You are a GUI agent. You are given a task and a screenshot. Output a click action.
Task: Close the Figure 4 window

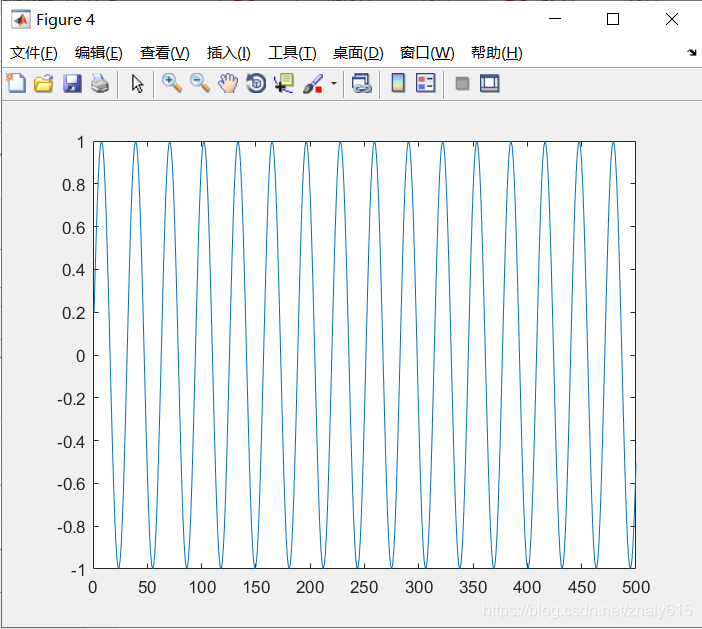672,19
